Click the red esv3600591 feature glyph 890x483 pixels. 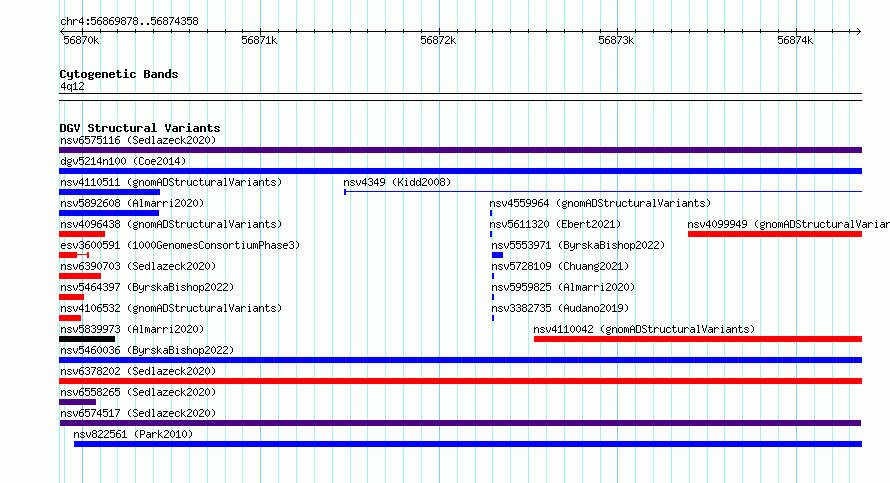click(74, 255)
